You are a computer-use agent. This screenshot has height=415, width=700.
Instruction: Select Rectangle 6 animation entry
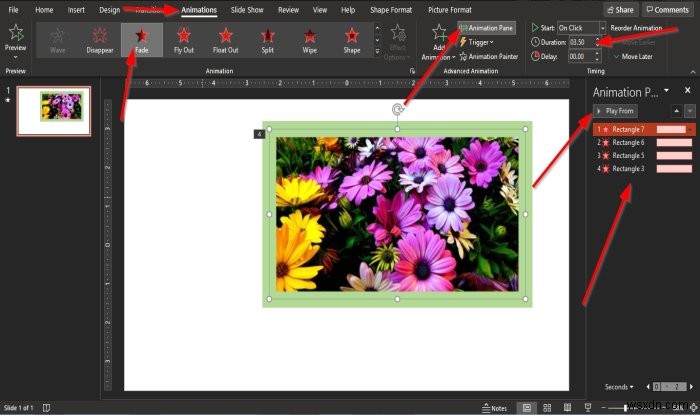click(x=644, y=142)
